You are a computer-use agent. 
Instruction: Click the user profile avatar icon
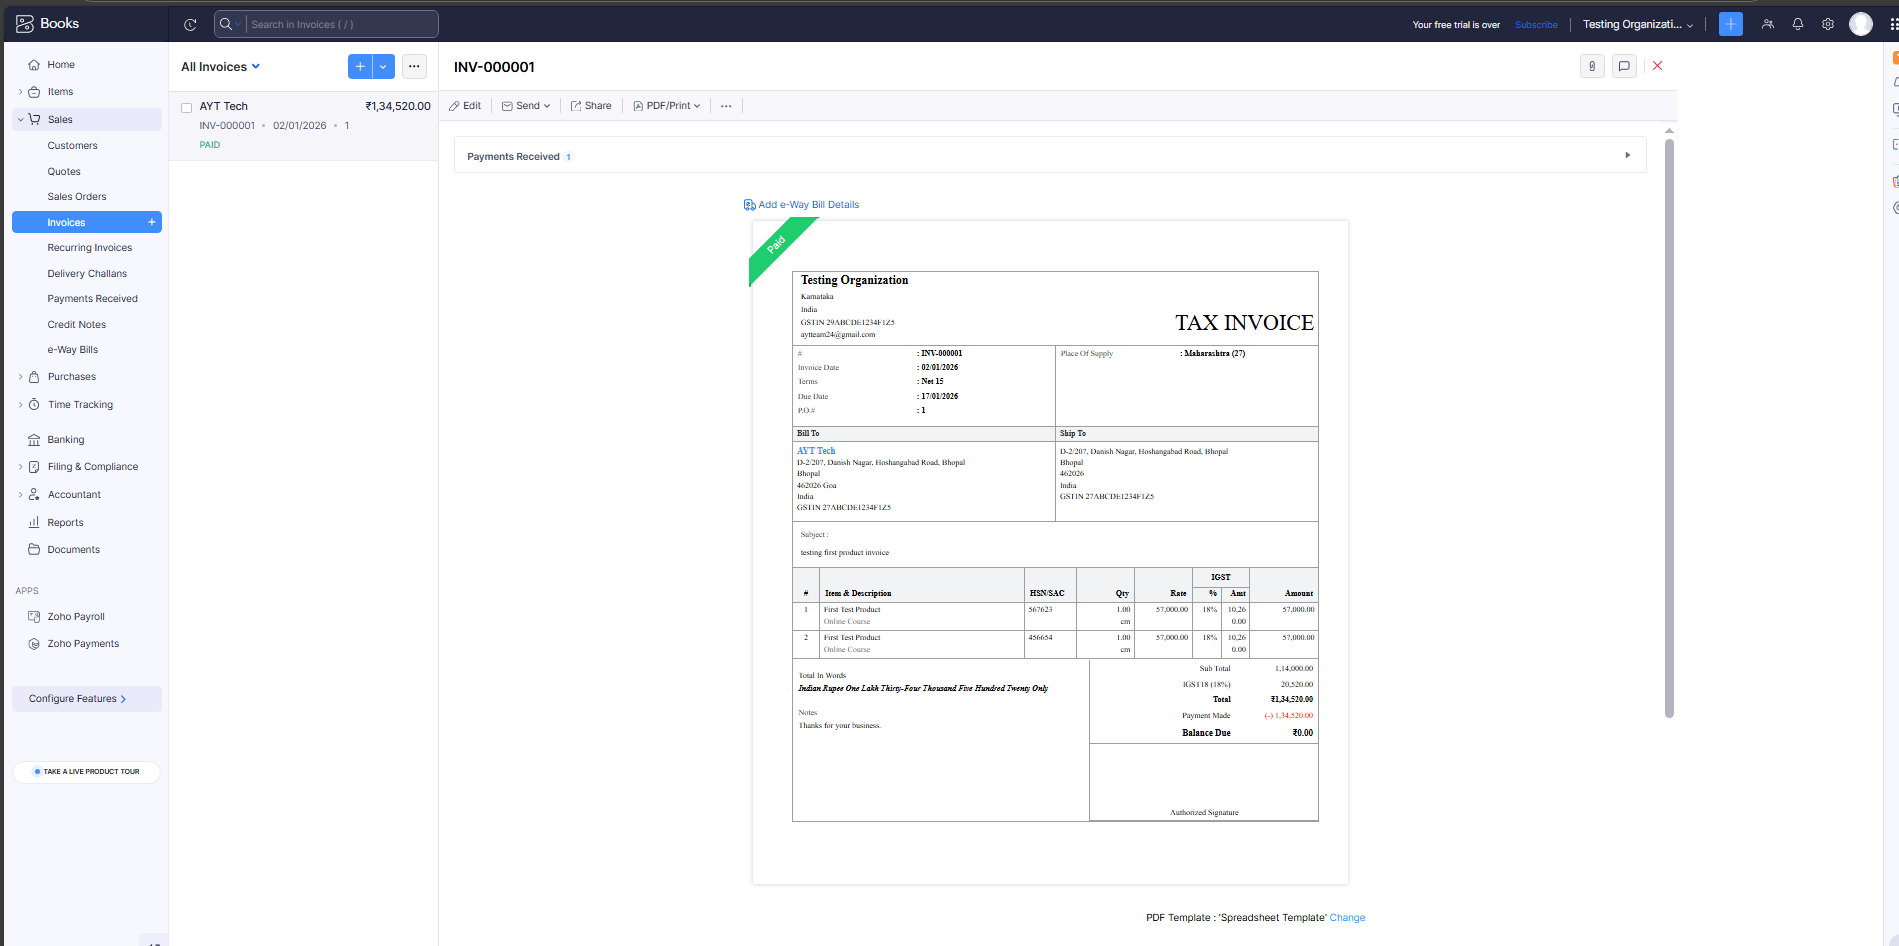pos(1861,23)
